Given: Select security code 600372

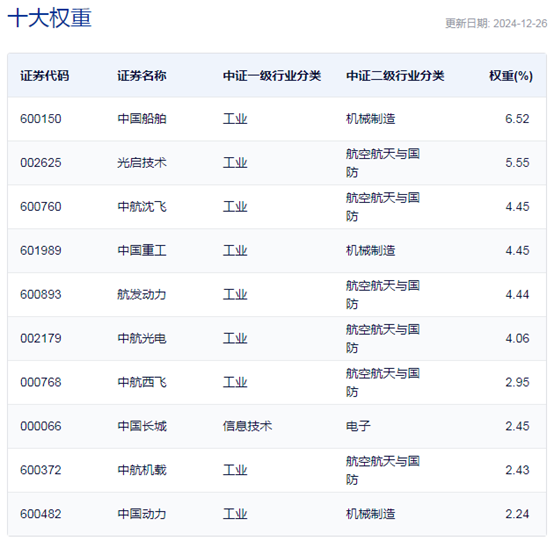Looking at the screenshot, I should (41, 470).
